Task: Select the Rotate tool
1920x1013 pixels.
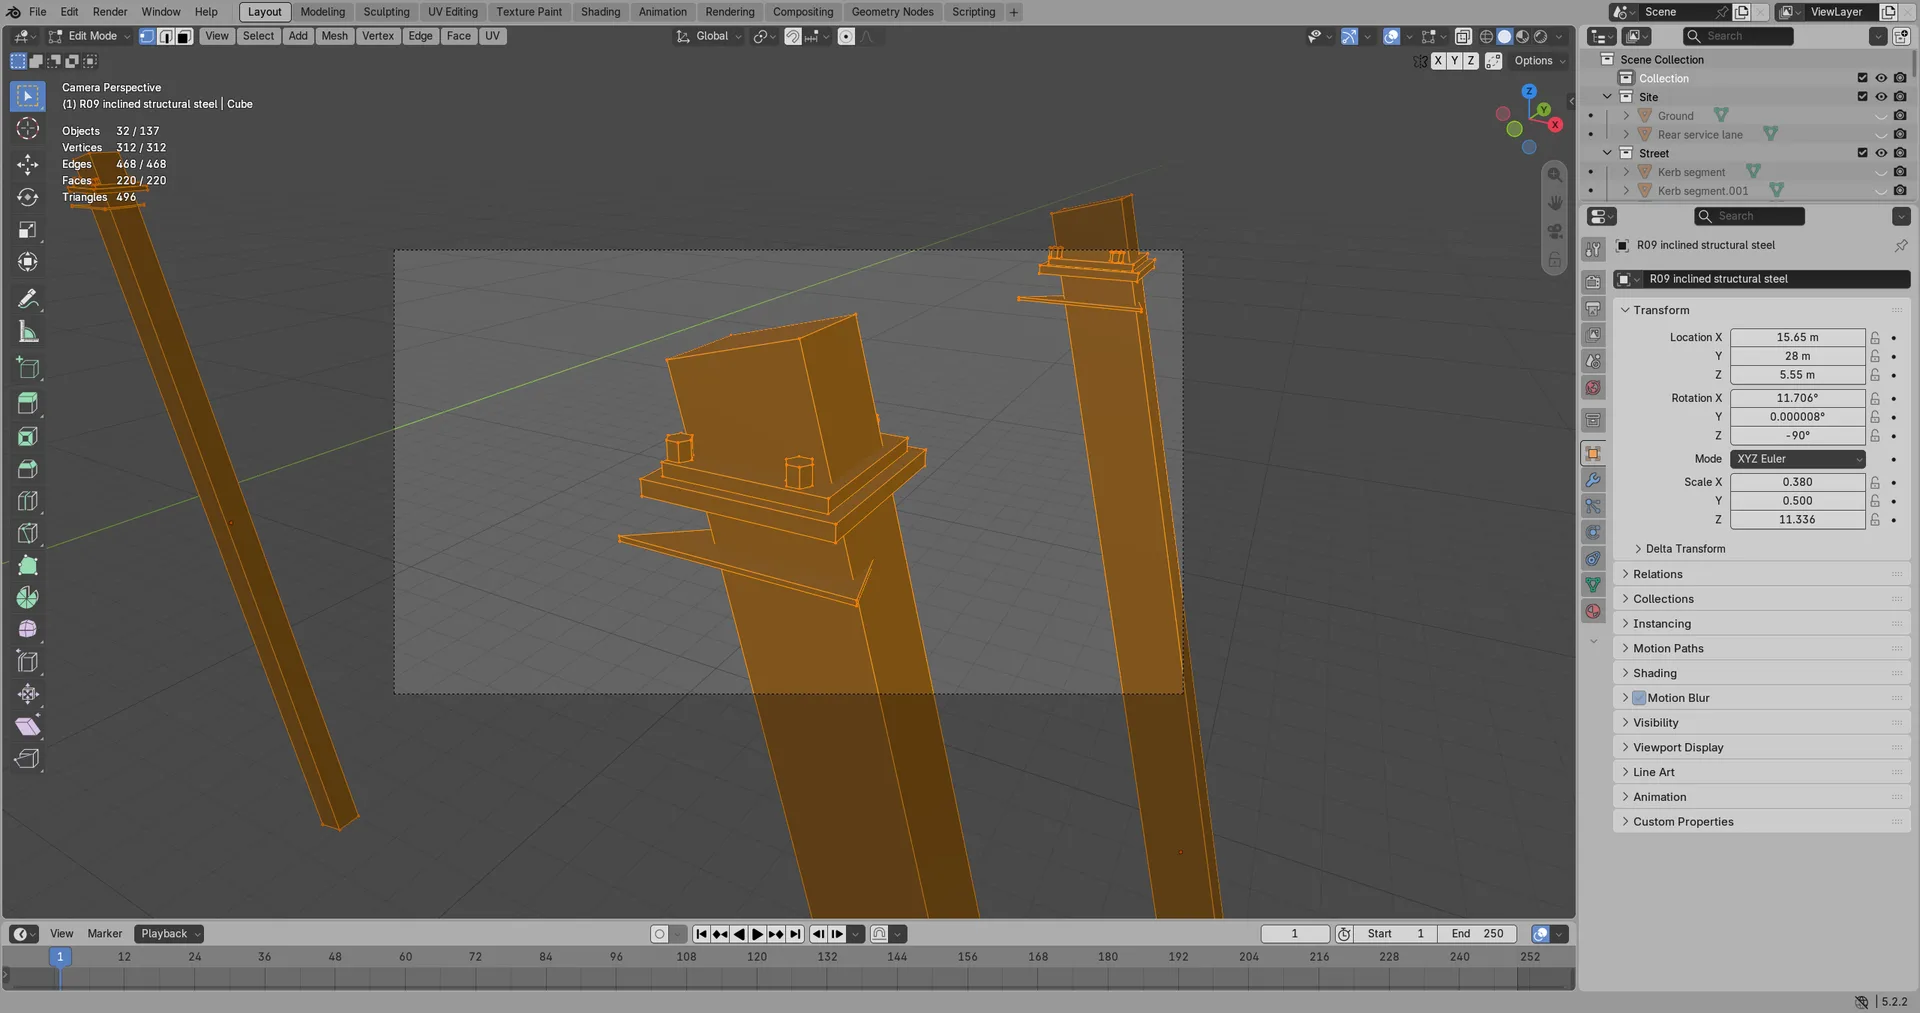Action: click(28, 197)
